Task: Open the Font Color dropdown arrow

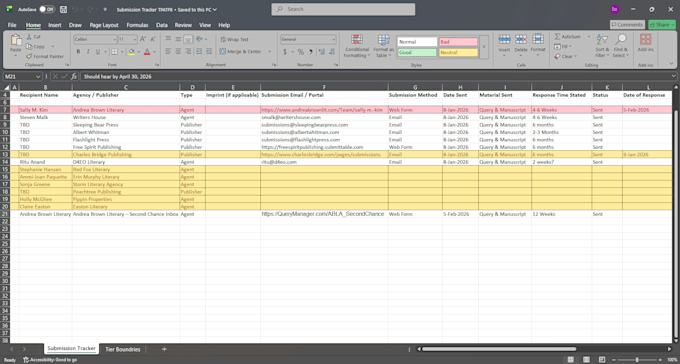Action: point(154,52)
